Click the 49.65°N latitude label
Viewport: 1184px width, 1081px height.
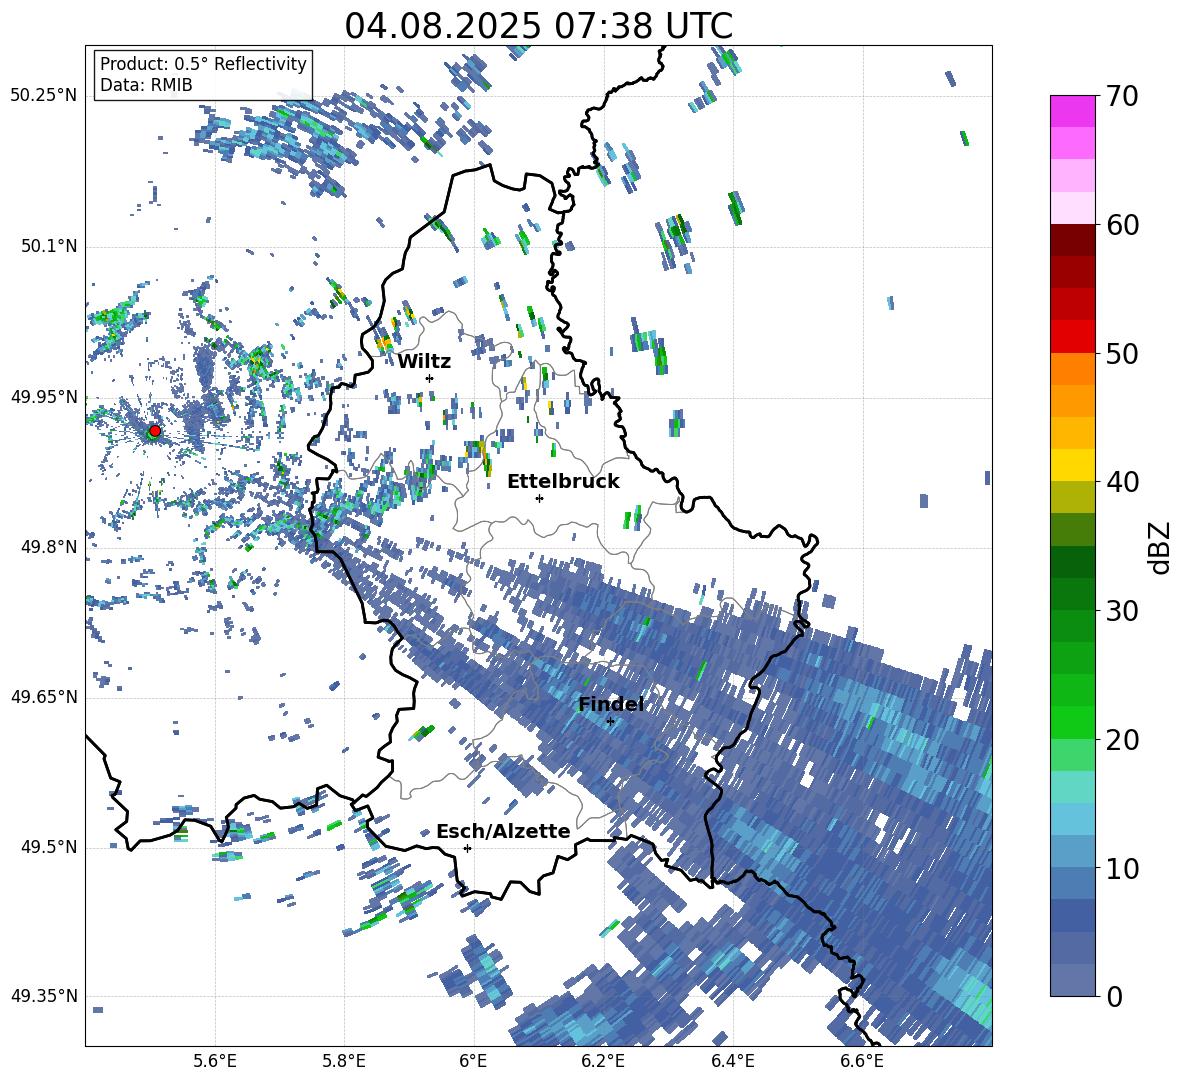[44, 696]
